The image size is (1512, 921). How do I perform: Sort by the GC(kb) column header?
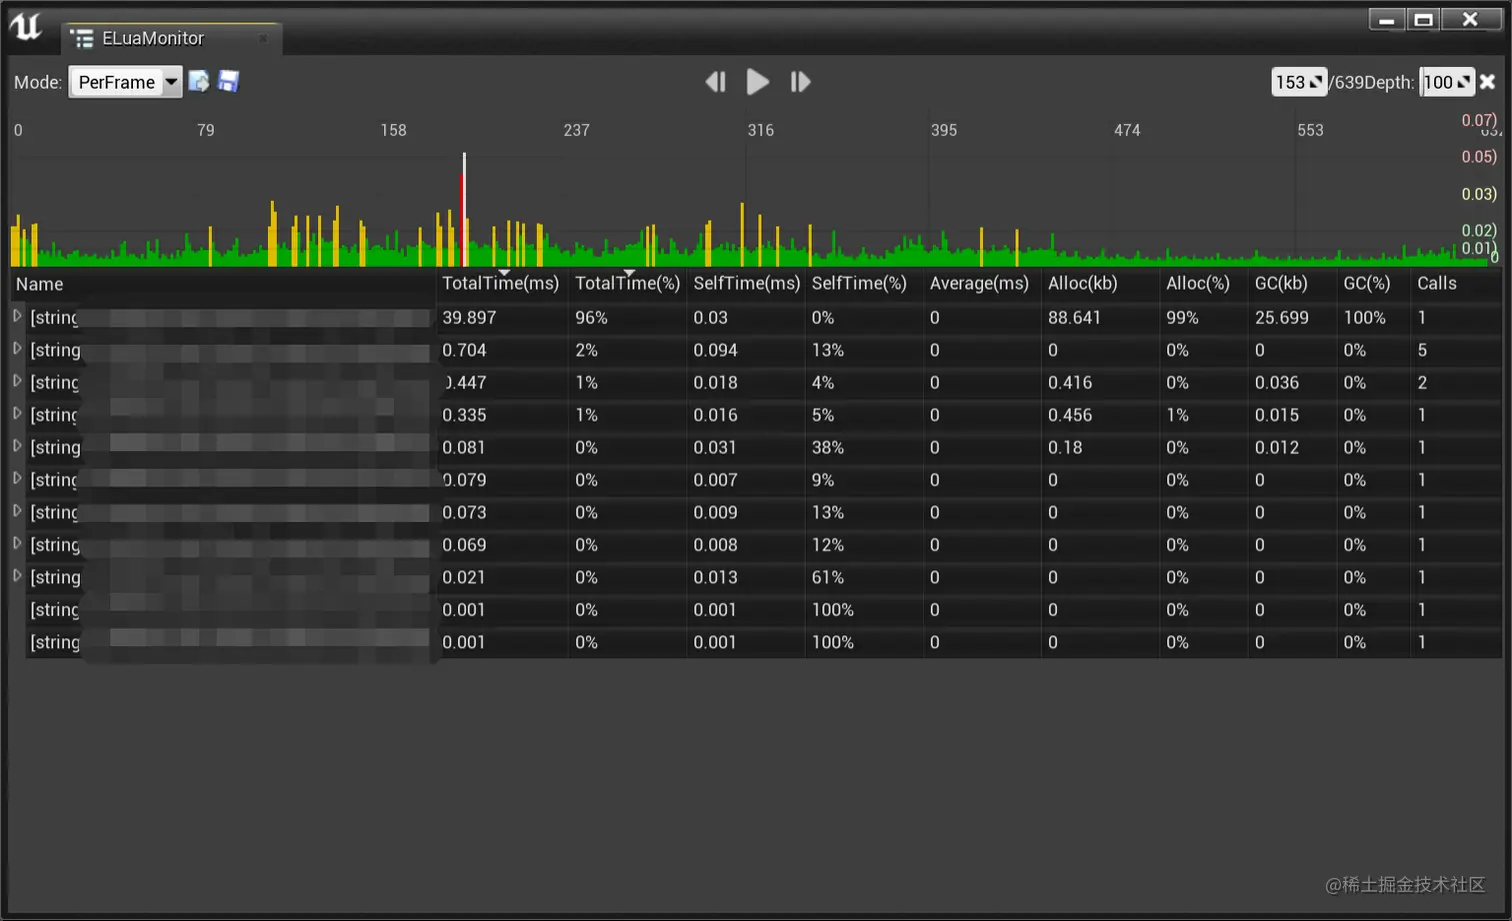tap(1292, 284)
